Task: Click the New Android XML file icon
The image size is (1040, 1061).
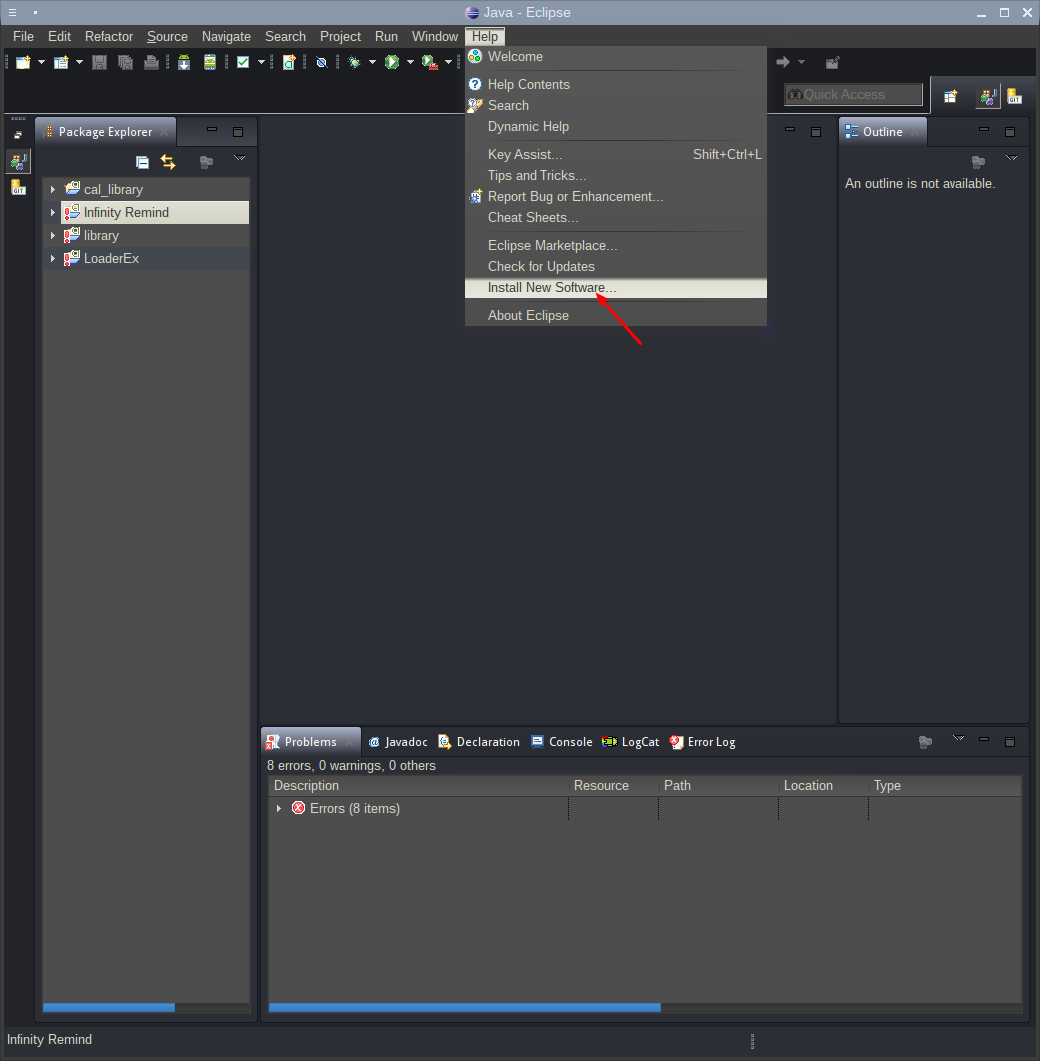Action: (x=289, y=62)
